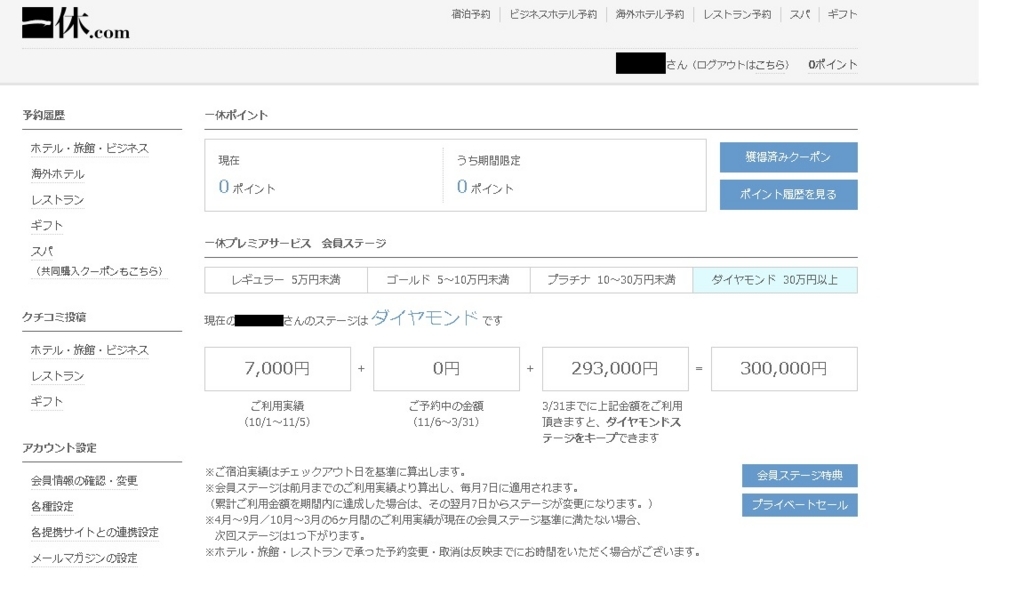Screen dimensions: 1024x594
Task: Select the ゴールド 5～10万円未満 stage
Action: coord(449,280)
